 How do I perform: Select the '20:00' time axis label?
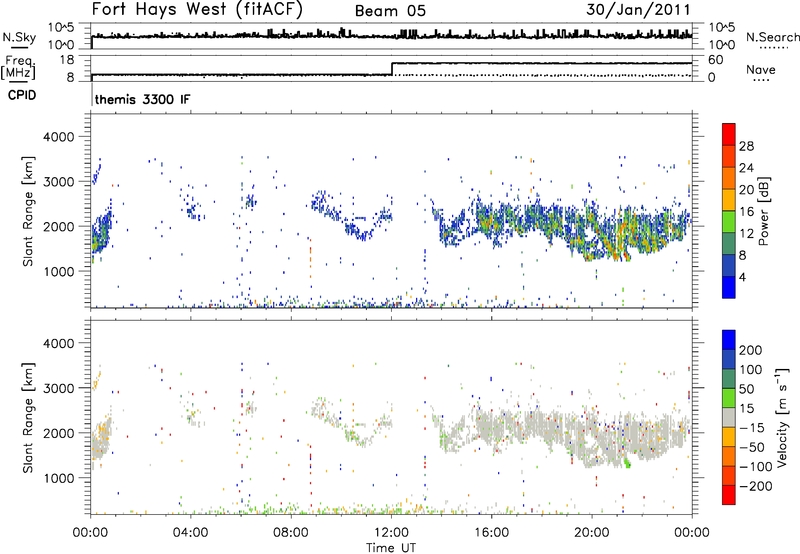click(x=592, y=533)
